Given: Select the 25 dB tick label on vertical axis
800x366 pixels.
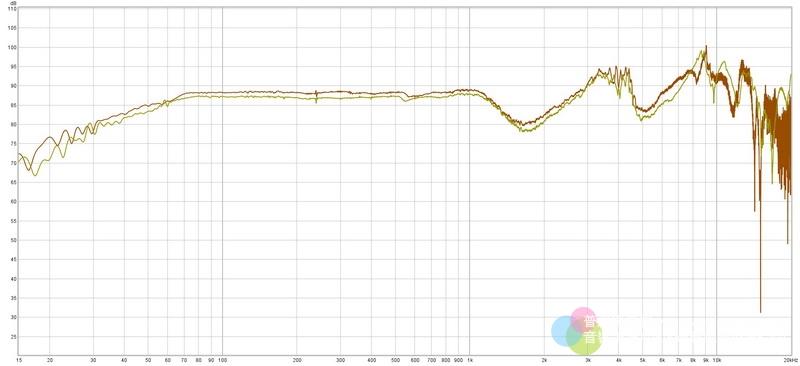Looking at the screenshot, I should tap(13, 337).
